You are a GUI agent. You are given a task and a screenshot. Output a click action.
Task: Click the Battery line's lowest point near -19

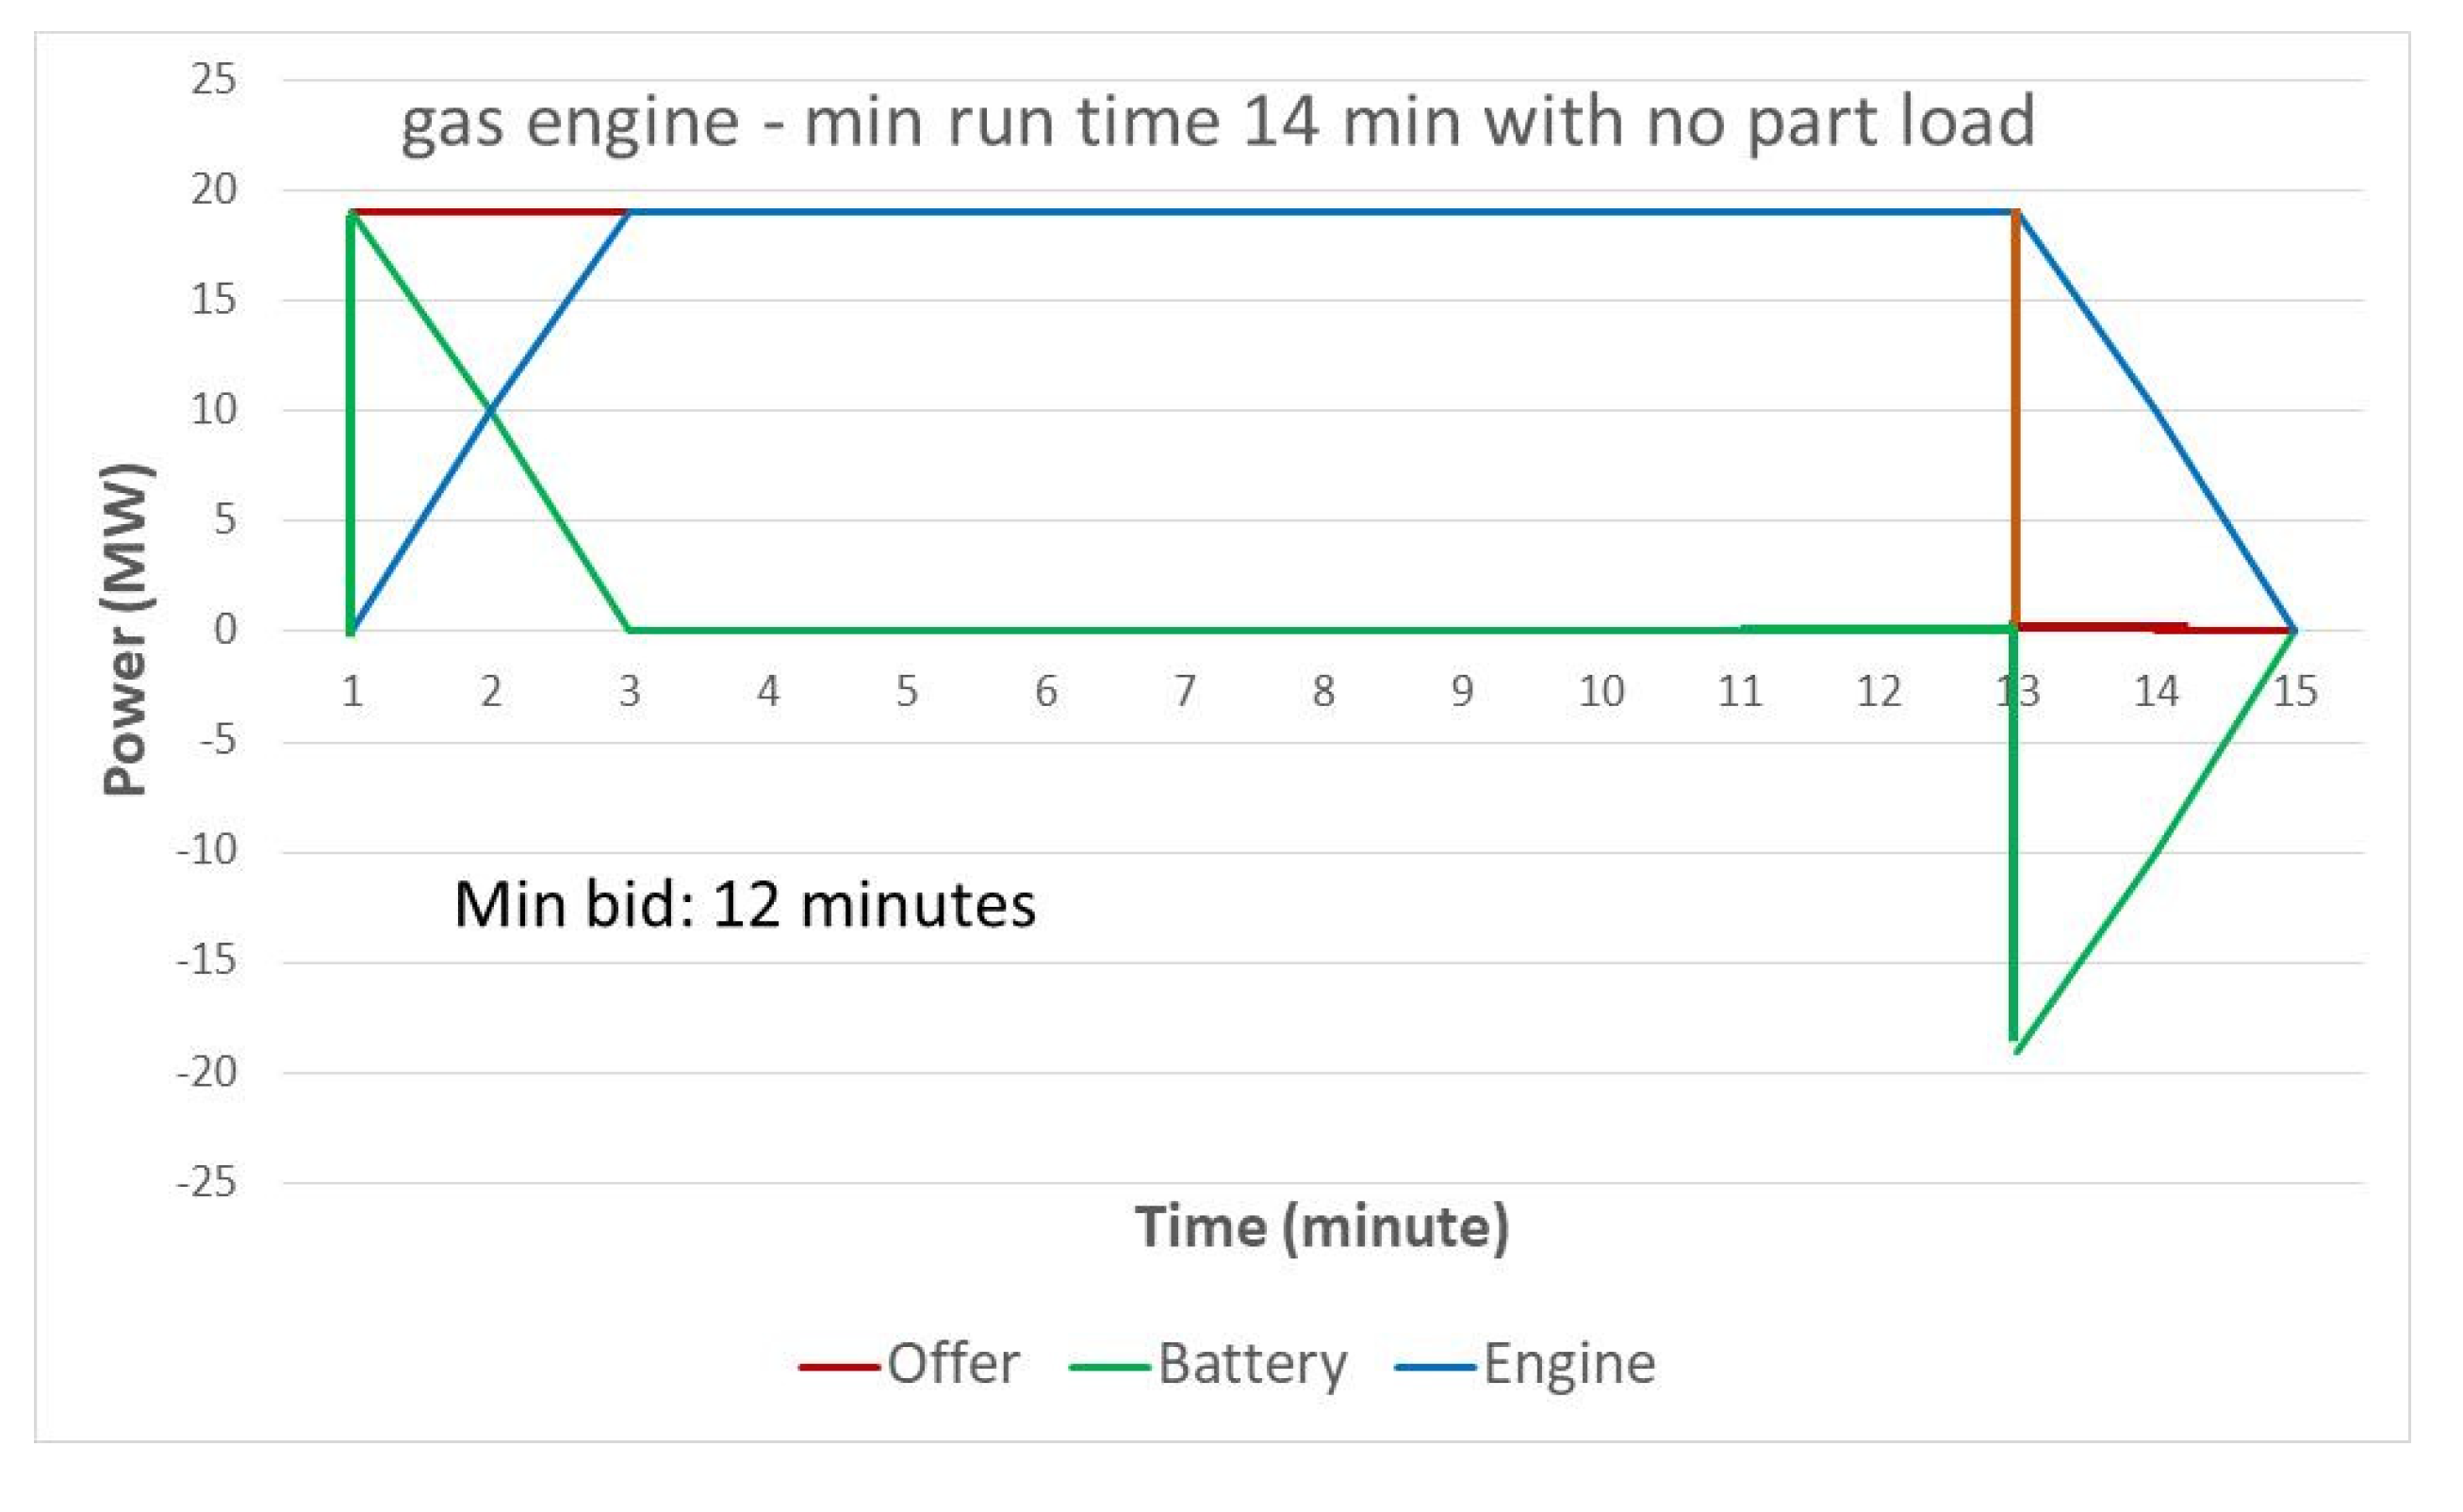coord(2016,1050)
